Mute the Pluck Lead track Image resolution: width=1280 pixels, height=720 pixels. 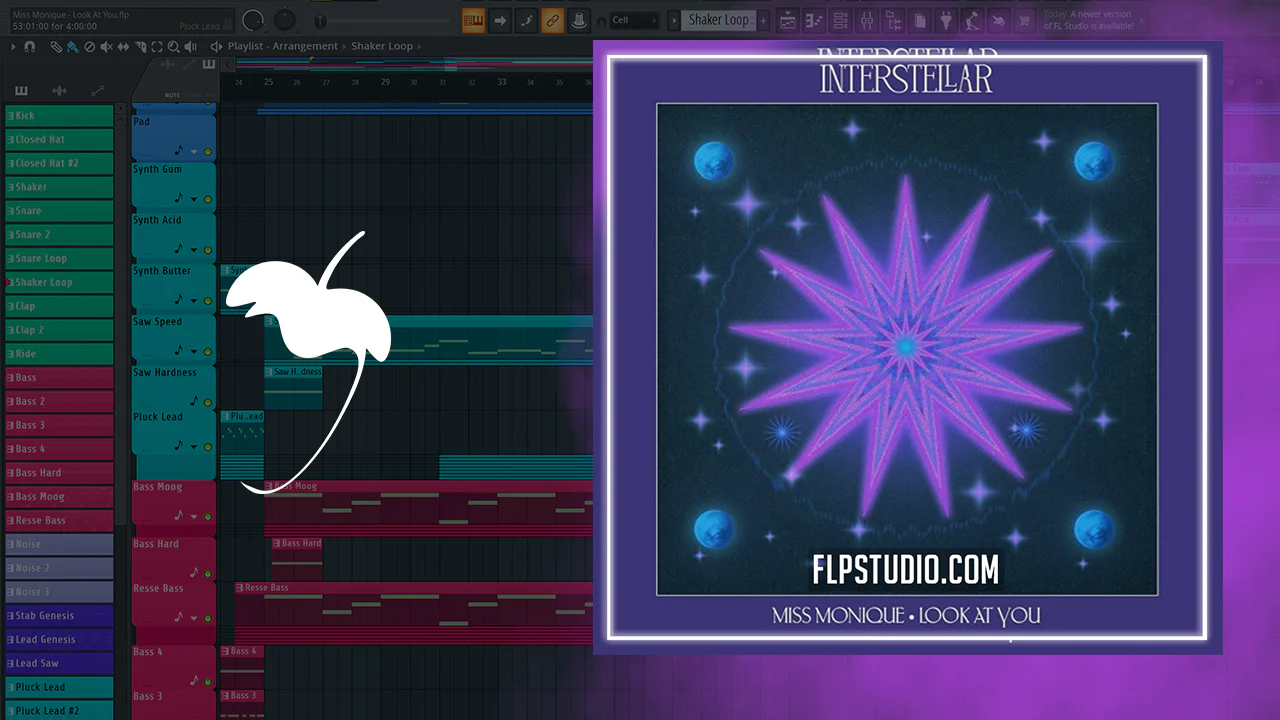click(208, 447)
